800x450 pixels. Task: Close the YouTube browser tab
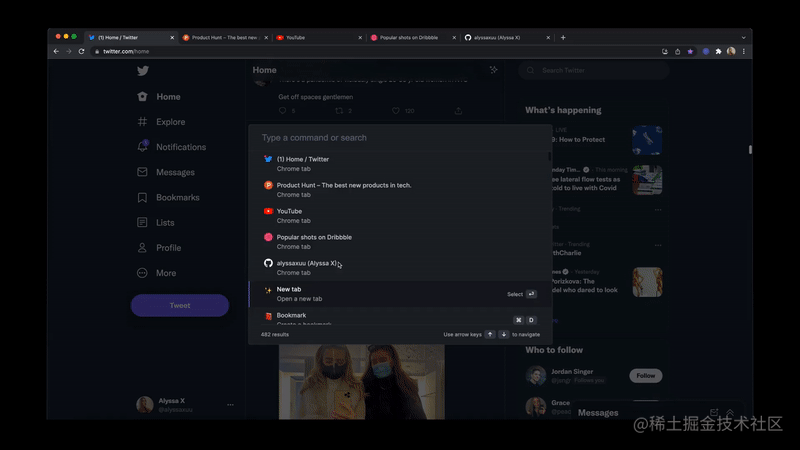360,38
